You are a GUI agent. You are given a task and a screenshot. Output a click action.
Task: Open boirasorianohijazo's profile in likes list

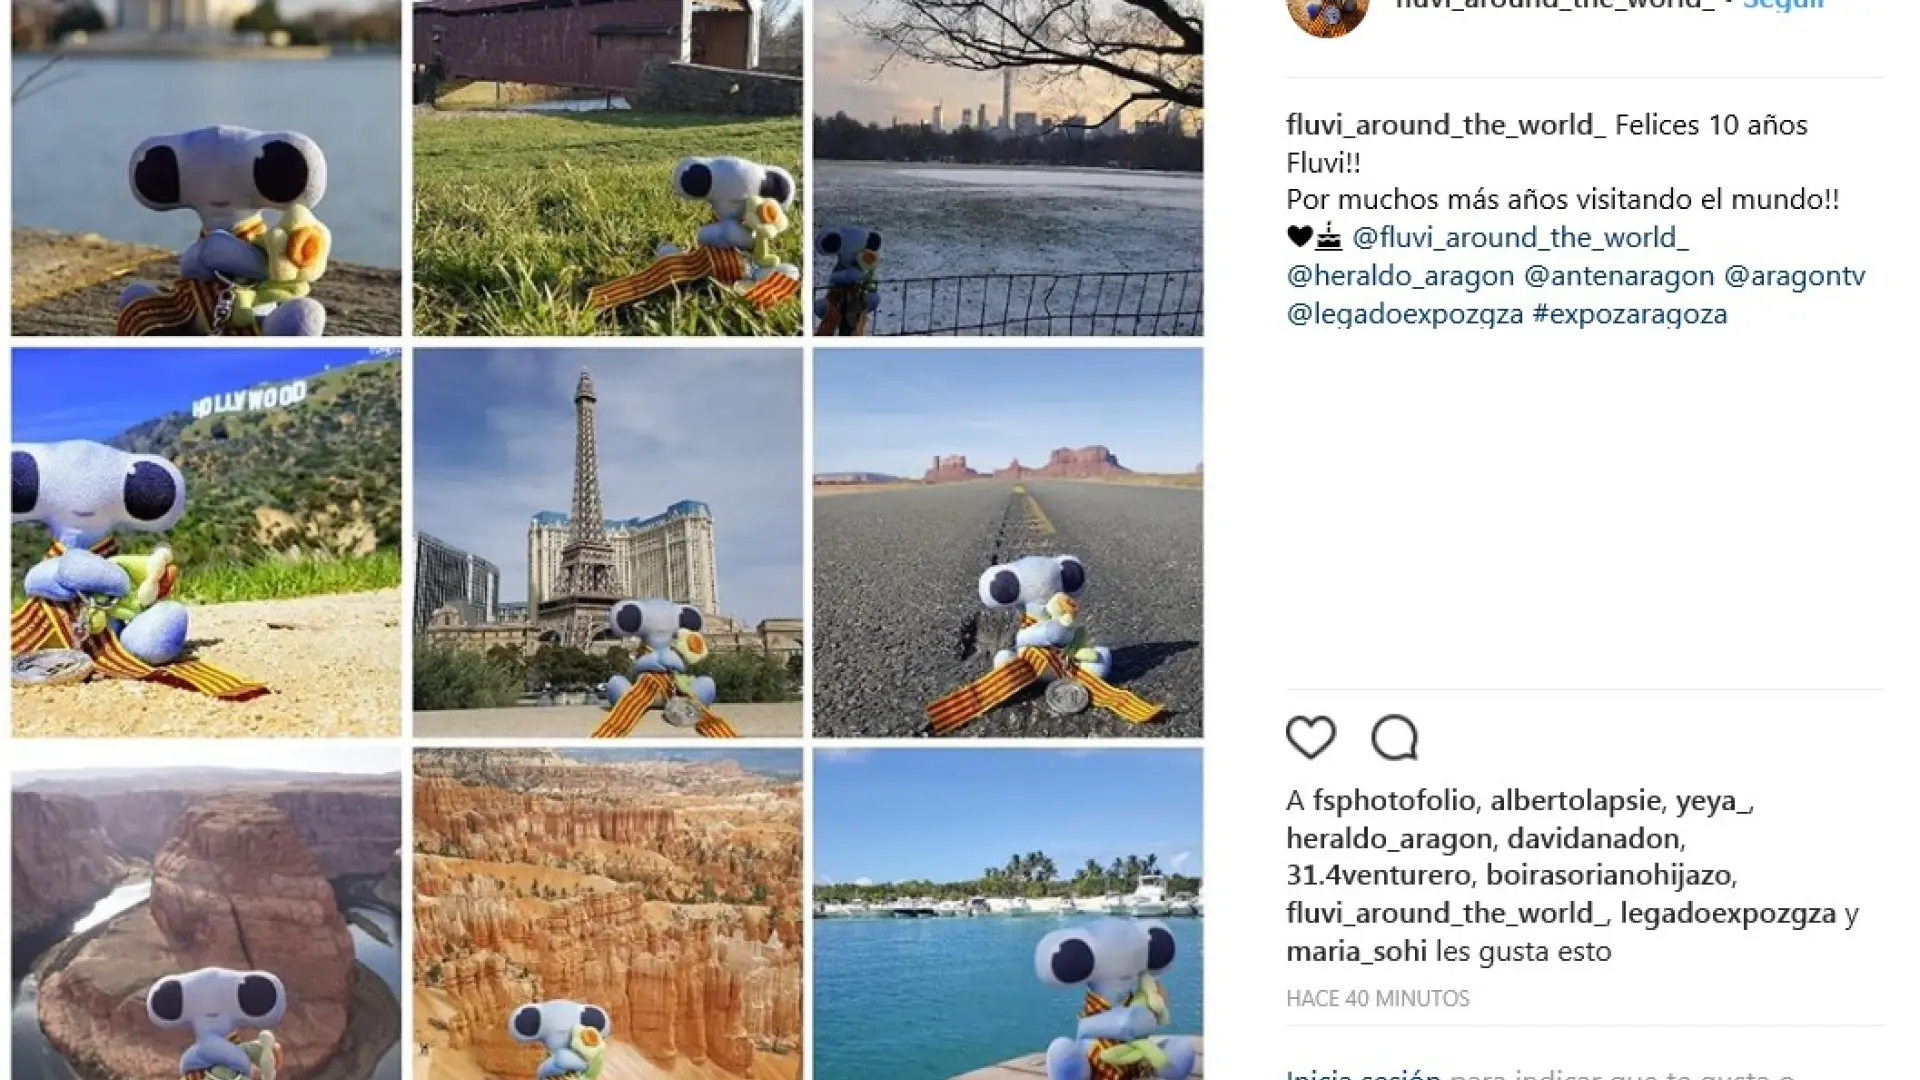[1608, 875]
